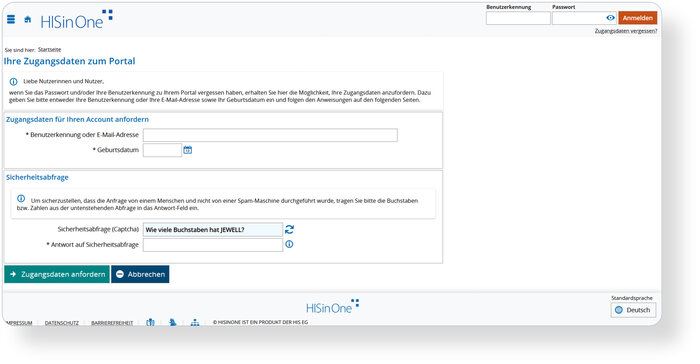This screenshot has width=700, height=364.
Task: Cancel with the Abbrechen button
Action: pos(140,274)
